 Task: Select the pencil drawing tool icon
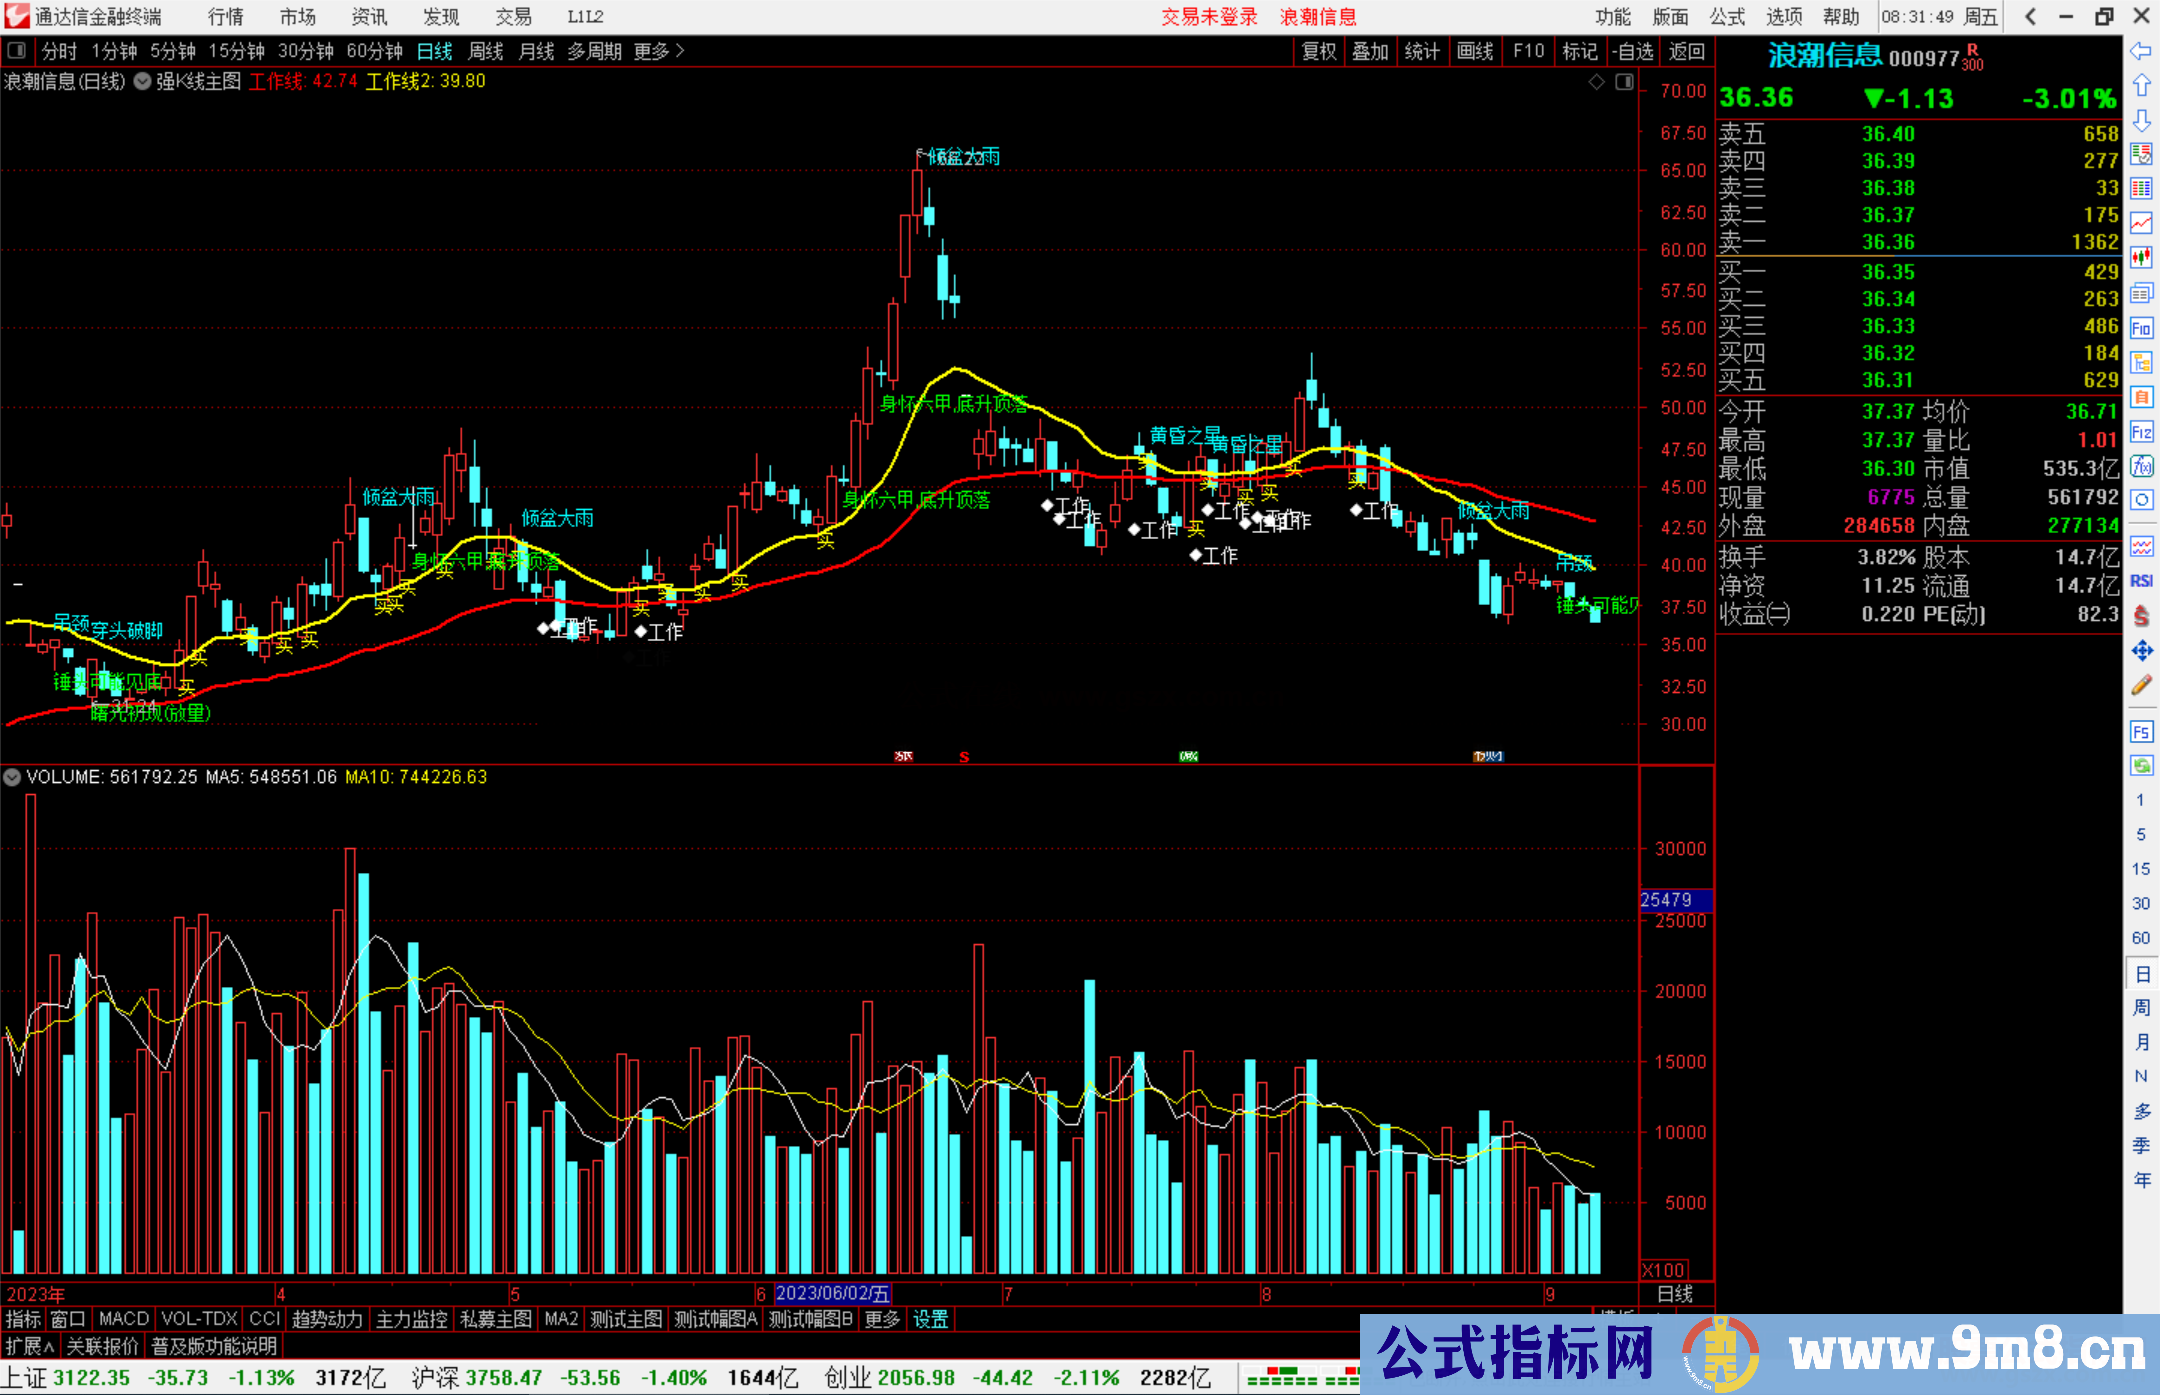(2141, 686)
